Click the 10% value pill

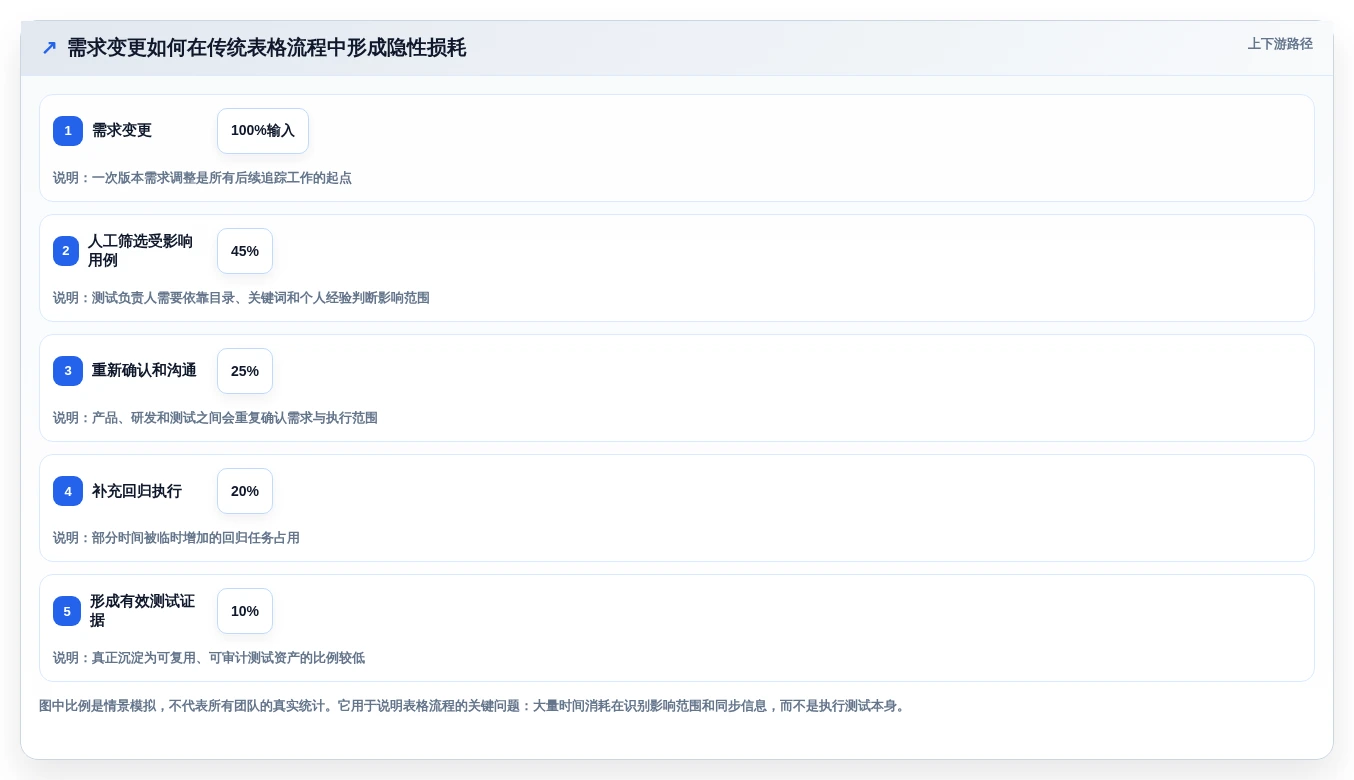[245, 611]
